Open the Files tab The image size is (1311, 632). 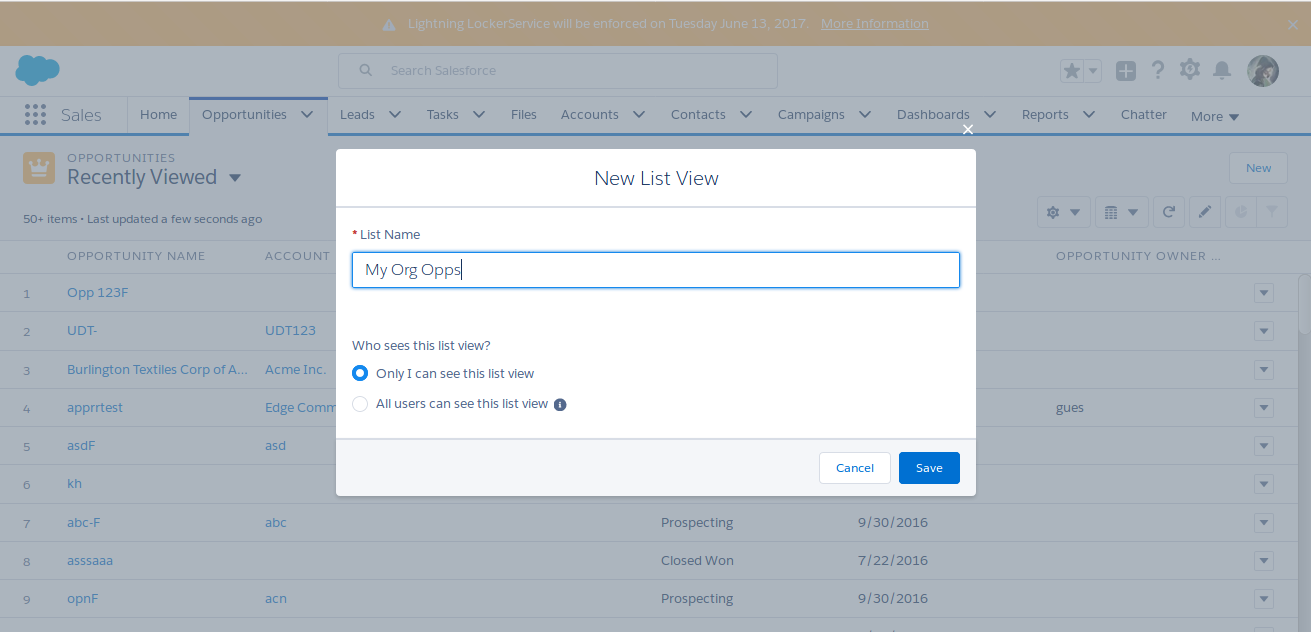[x=523, y=115]
